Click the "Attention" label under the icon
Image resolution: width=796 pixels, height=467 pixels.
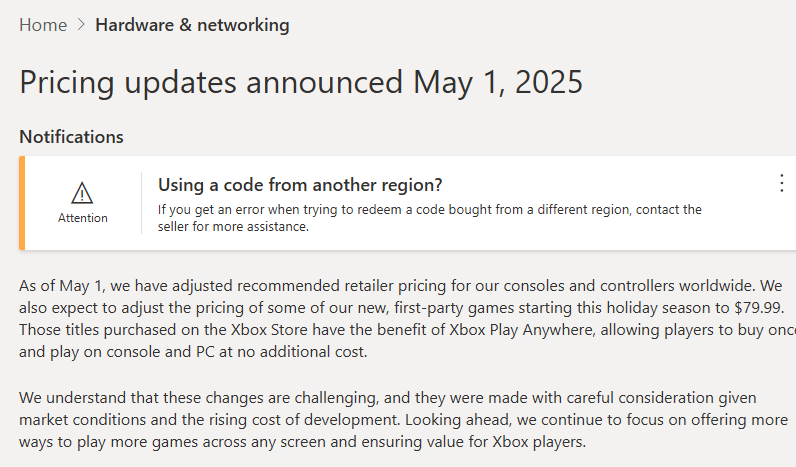tap(82, 218)
